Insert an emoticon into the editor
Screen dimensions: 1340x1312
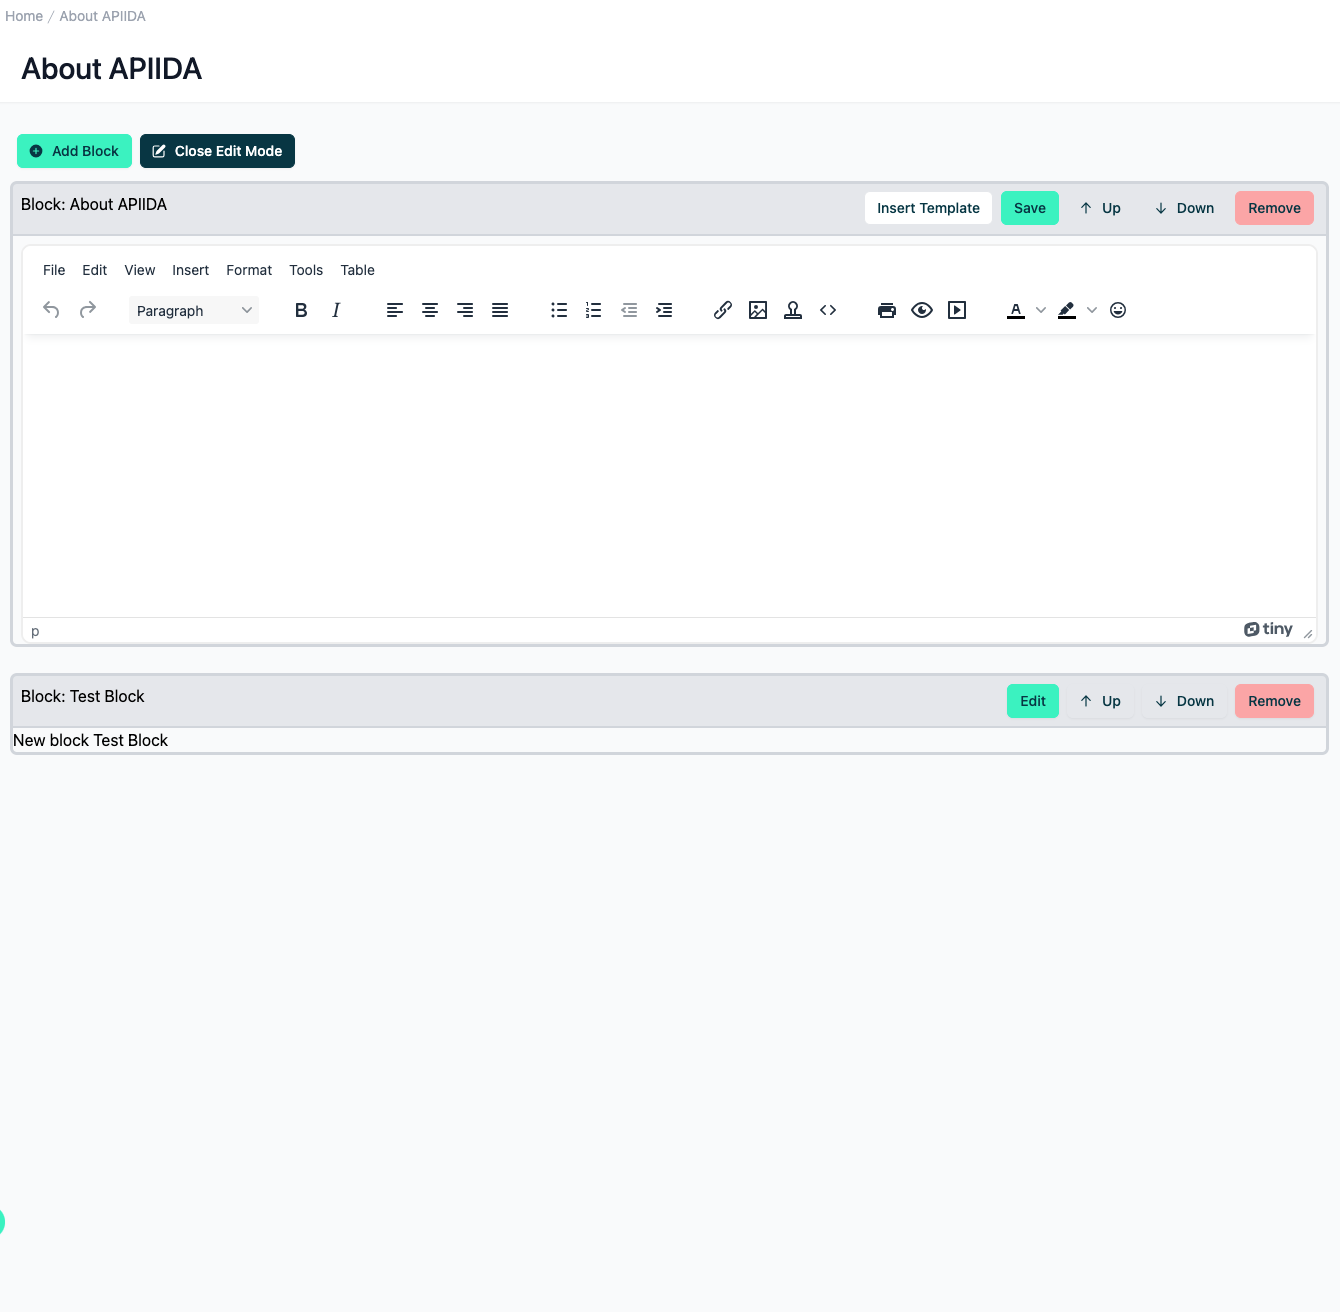click(x=1118, y=310)
